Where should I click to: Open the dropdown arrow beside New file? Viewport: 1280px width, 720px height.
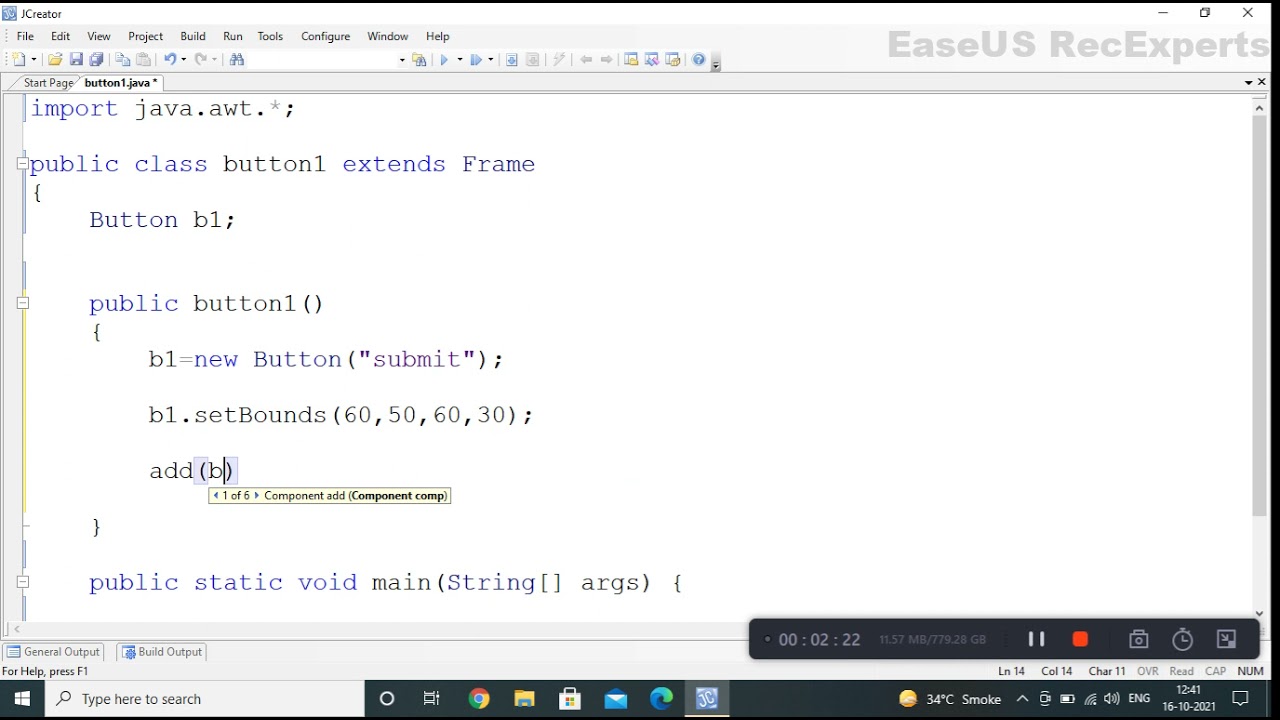pyautogui.click(x=34, y=60)
